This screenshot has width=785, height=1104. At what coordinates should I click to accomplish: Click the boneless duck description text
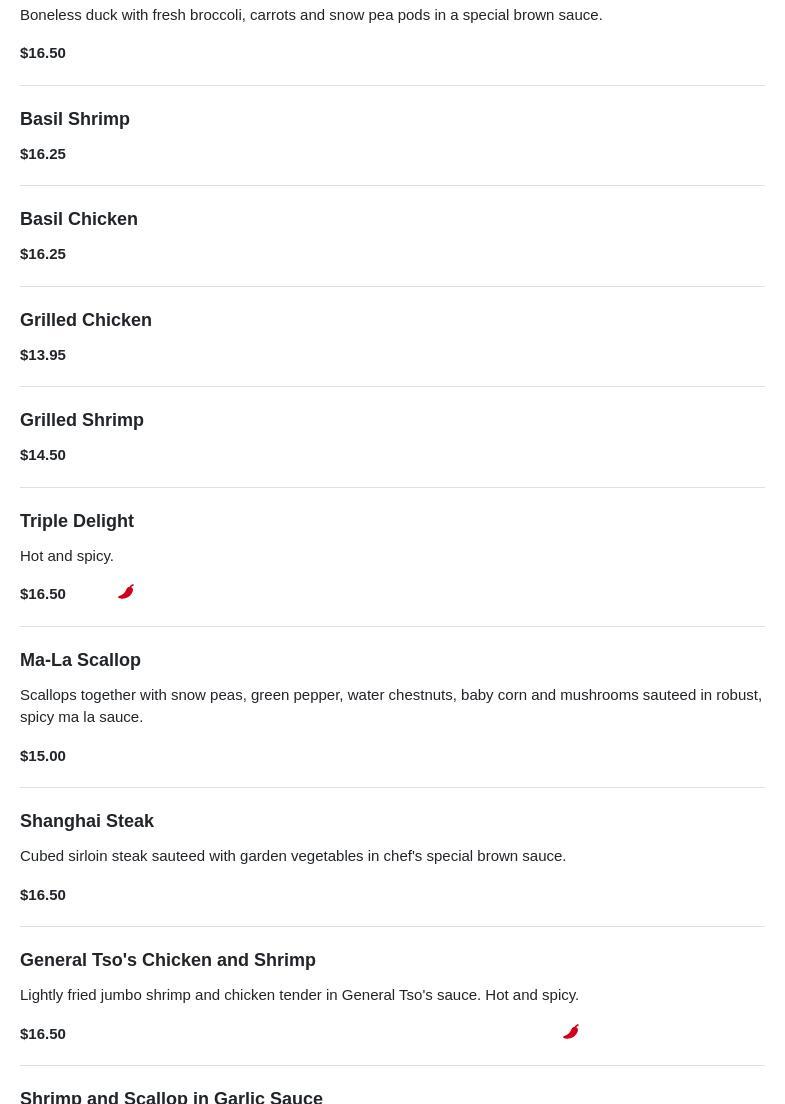(311, 15)
